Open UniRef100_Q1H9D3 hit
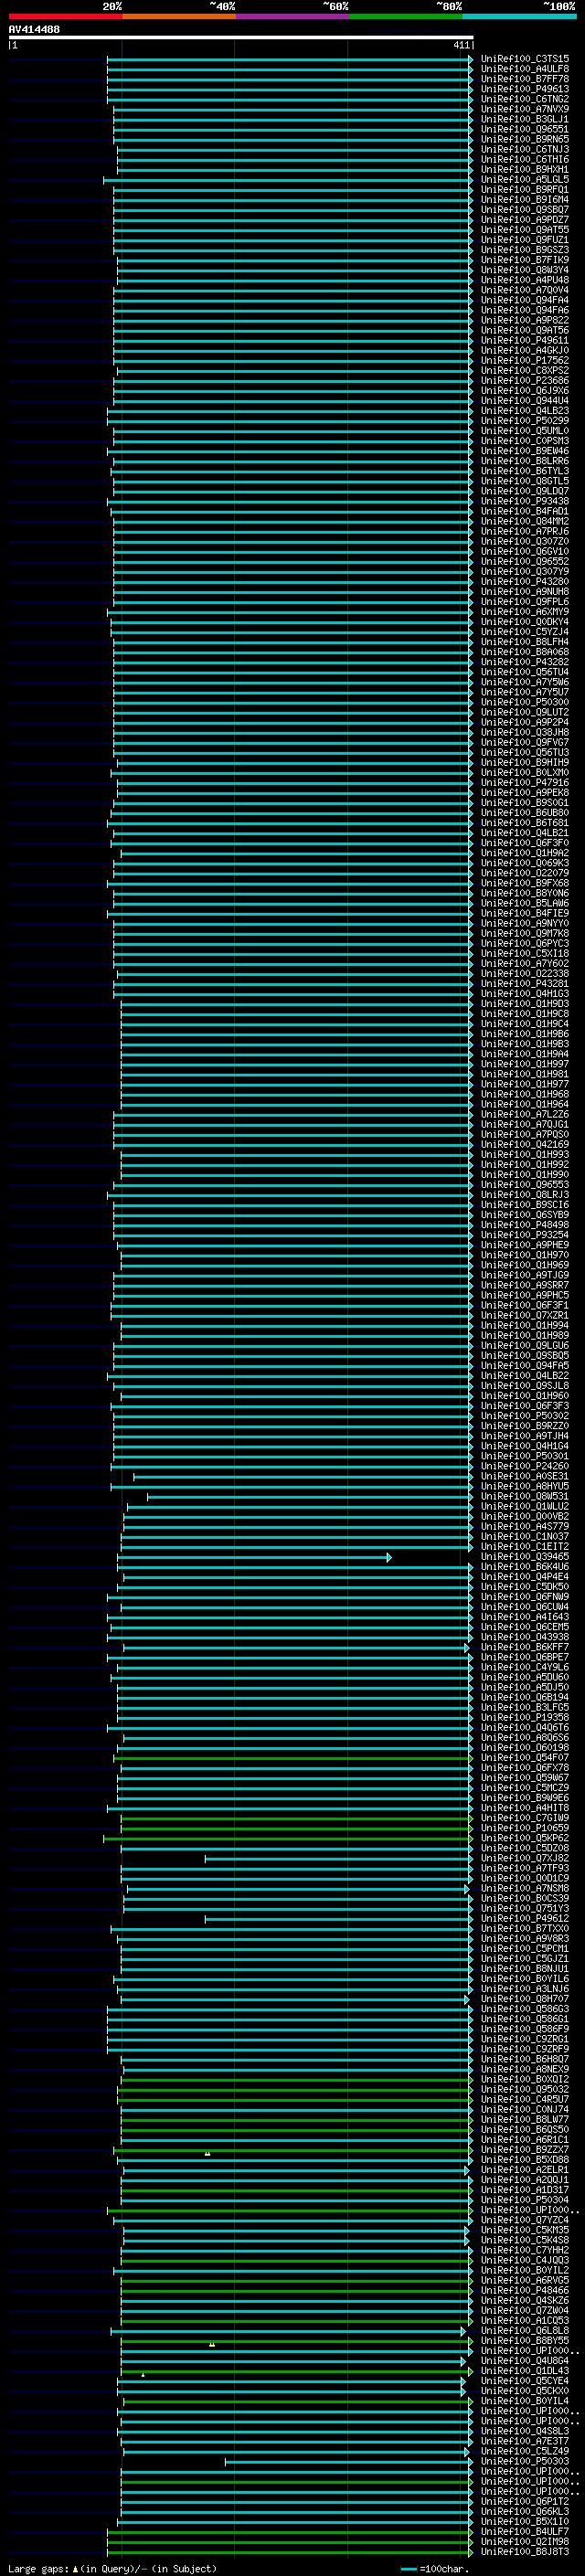This screenshot has width=585, height=2576. coord(525,1004)
